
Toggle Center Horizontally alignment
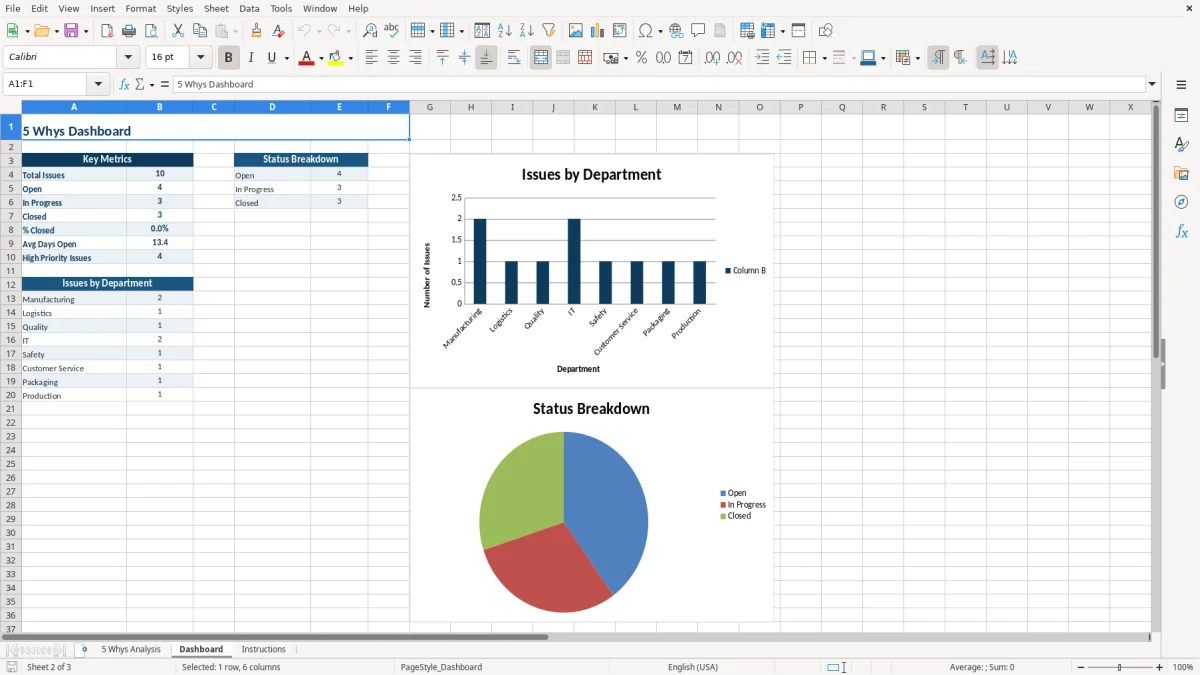coord(393,58)
